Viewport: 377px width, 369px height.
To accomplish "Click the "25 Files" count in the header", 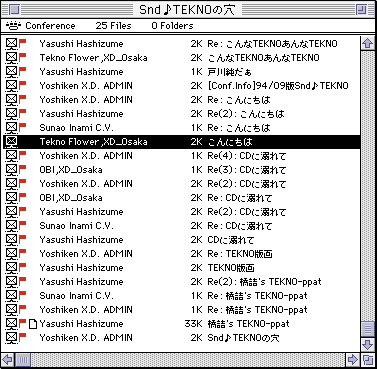I will point(113,26).
